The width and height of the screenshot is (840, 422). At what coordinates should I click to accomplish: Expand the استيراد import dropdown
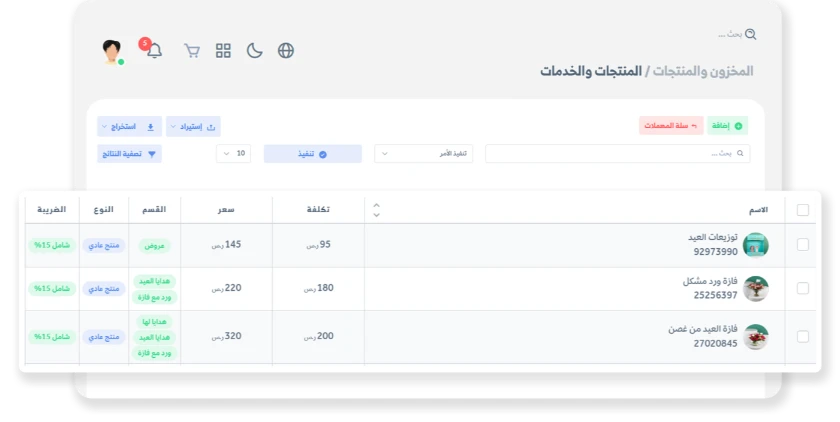193,127
